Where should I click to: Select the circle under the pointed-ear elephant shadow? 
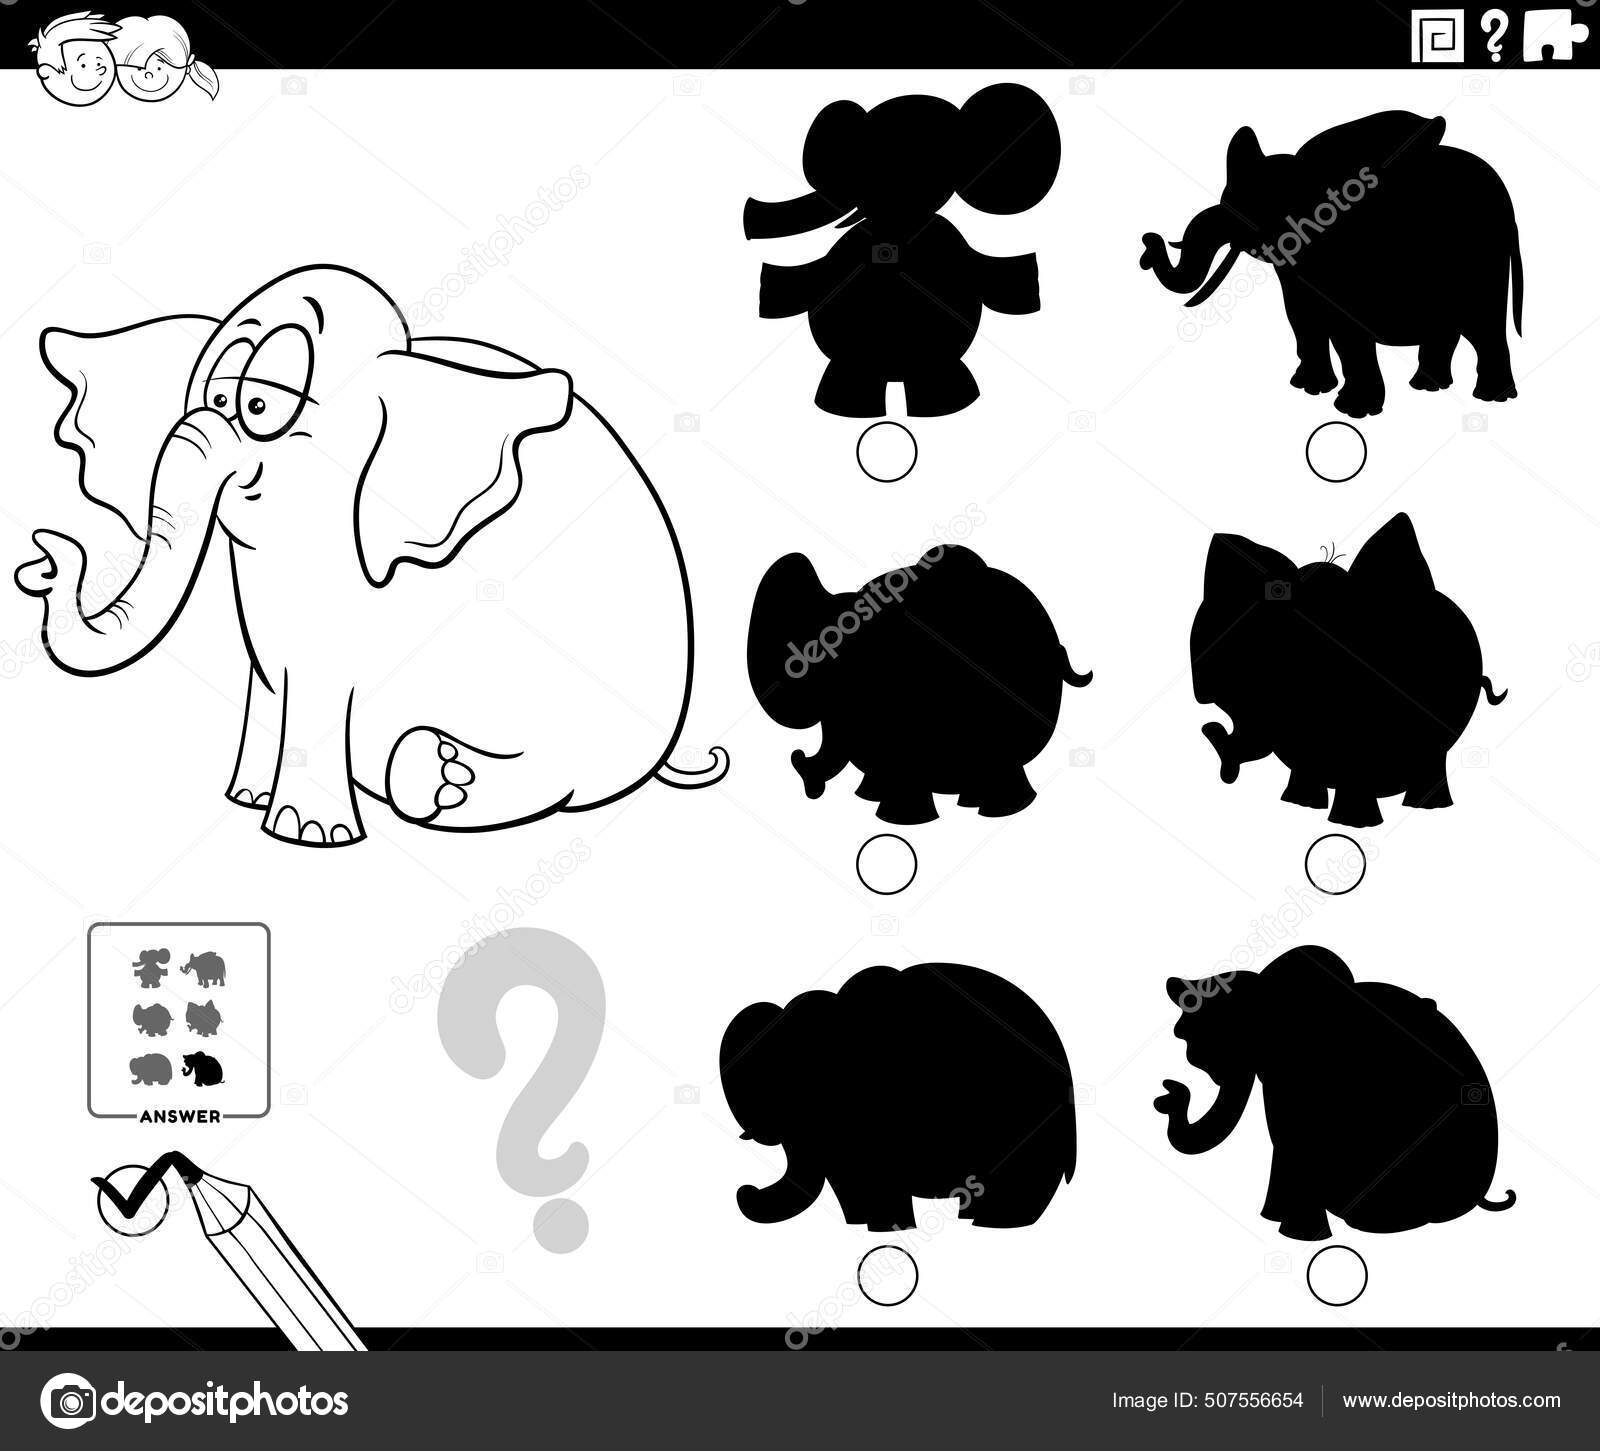pyautogui.click(x=1336, y=863)
